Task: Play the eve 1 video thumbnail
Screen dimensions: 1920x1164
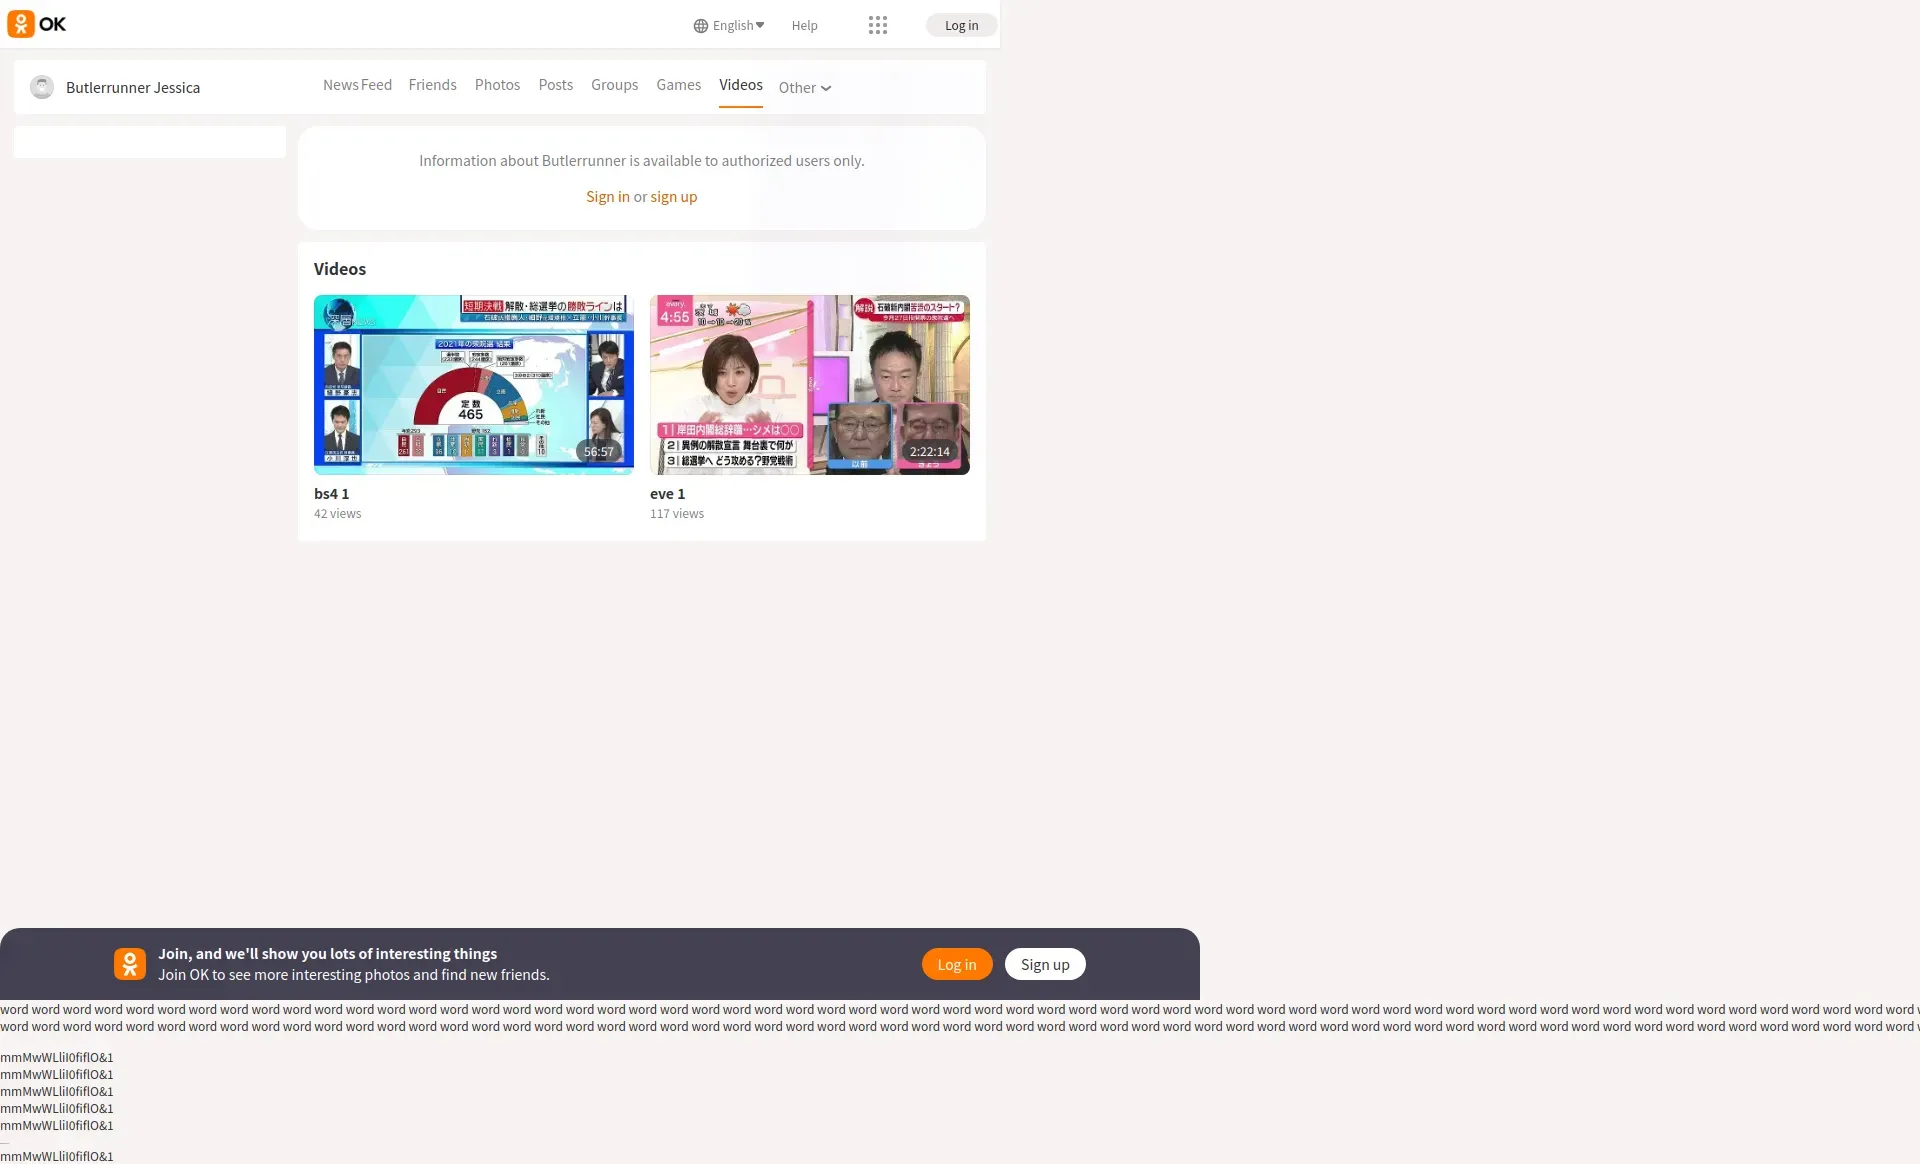Action: [809, 384]
